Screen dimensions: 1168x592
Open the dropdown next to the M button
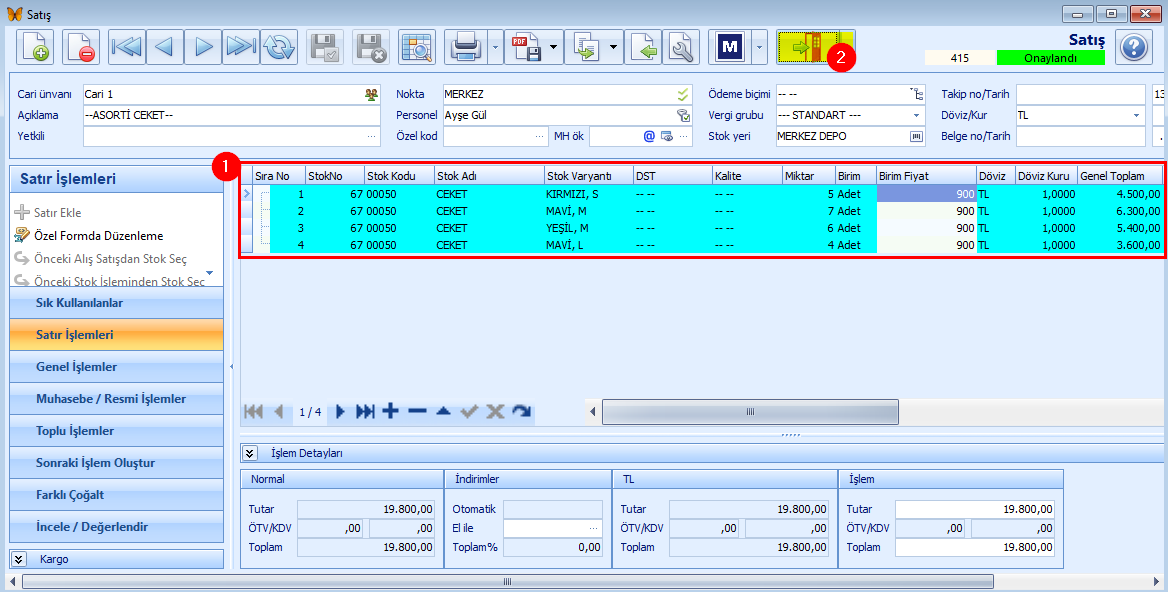pyautogui.click(x=758, y=48)
